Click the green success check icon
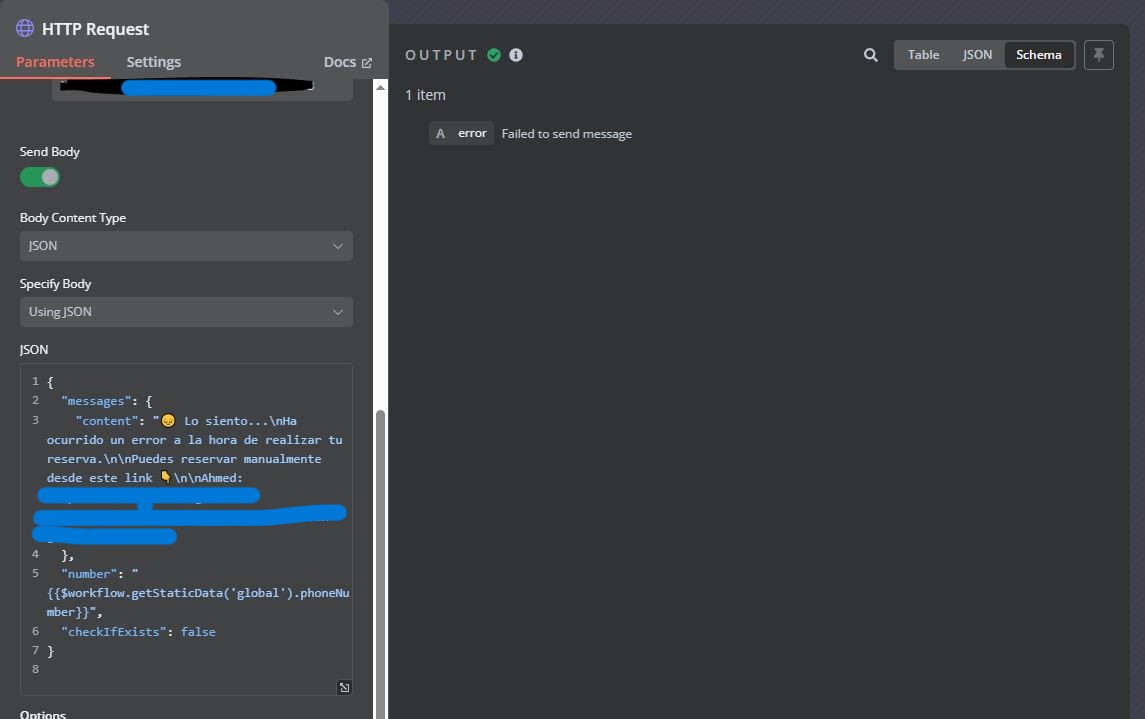The image size is (1145, 719). (x=494, y=55)
